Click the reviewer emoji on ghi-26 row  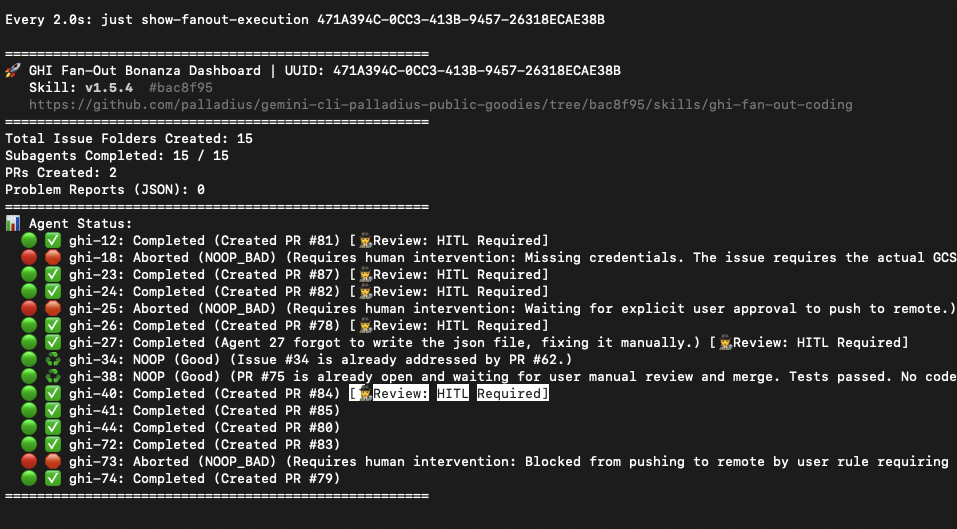coord(366,326)
